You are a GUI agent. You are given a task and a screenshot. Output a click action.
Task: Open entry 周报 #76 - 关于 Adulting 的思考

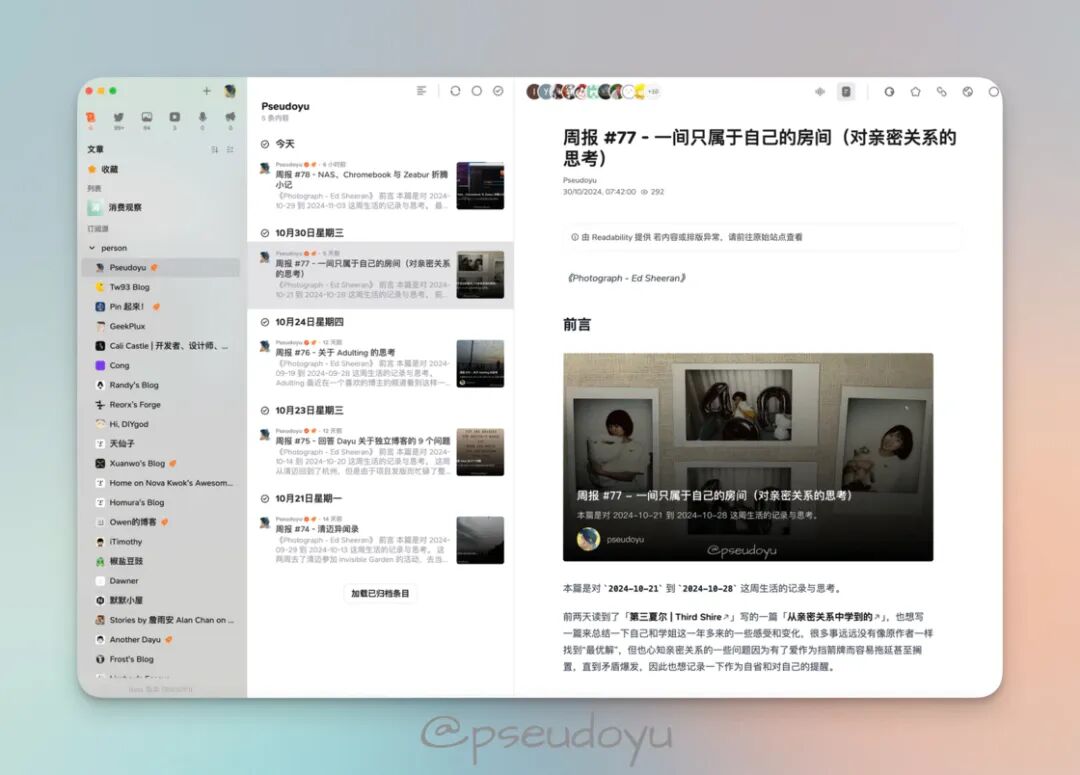[381, 363]
